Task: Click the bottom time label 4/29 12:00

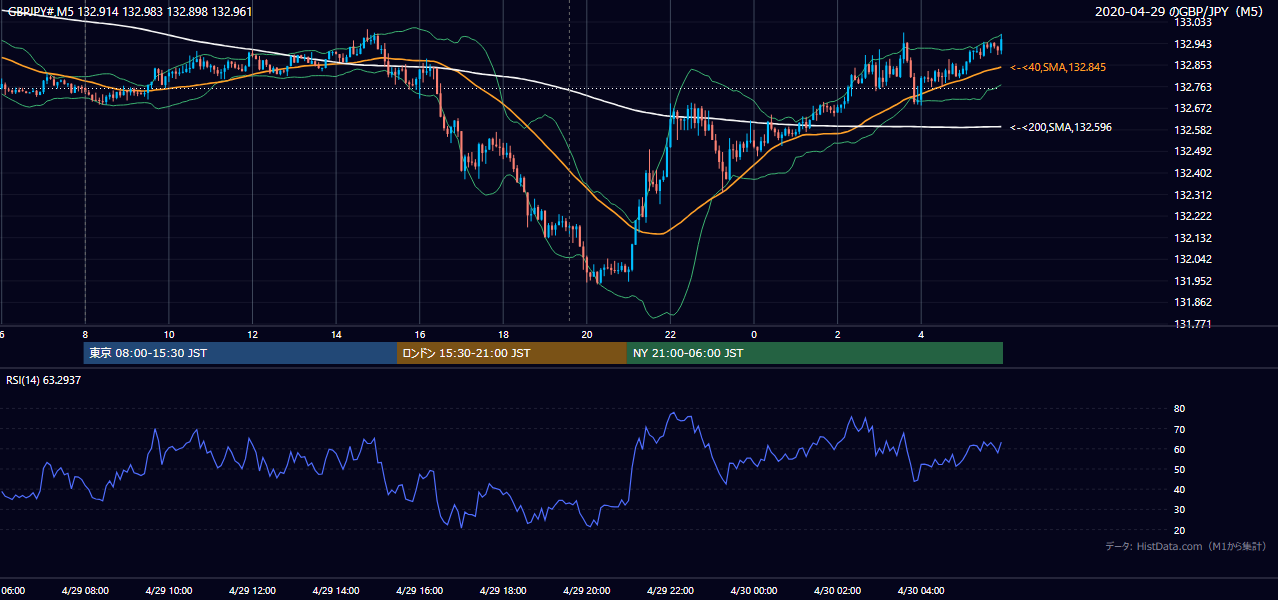Action: [252, 590]
